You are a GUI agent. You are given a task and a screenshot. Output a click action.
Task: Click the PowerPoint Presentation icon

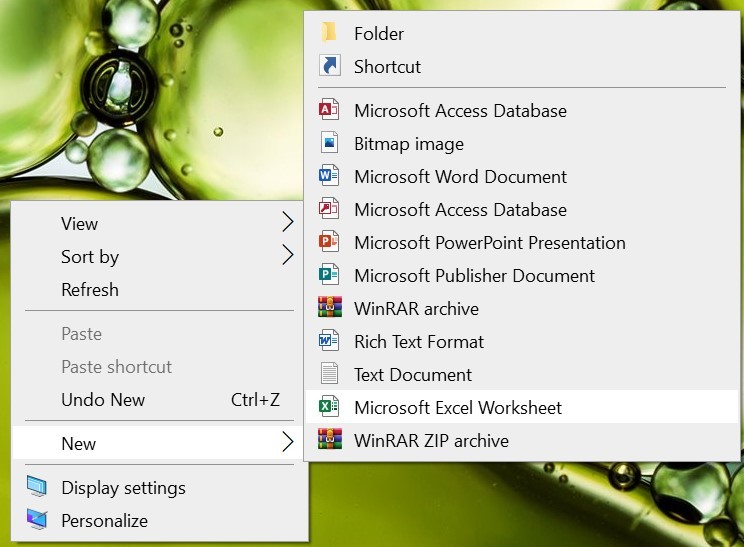coord(329,242)
